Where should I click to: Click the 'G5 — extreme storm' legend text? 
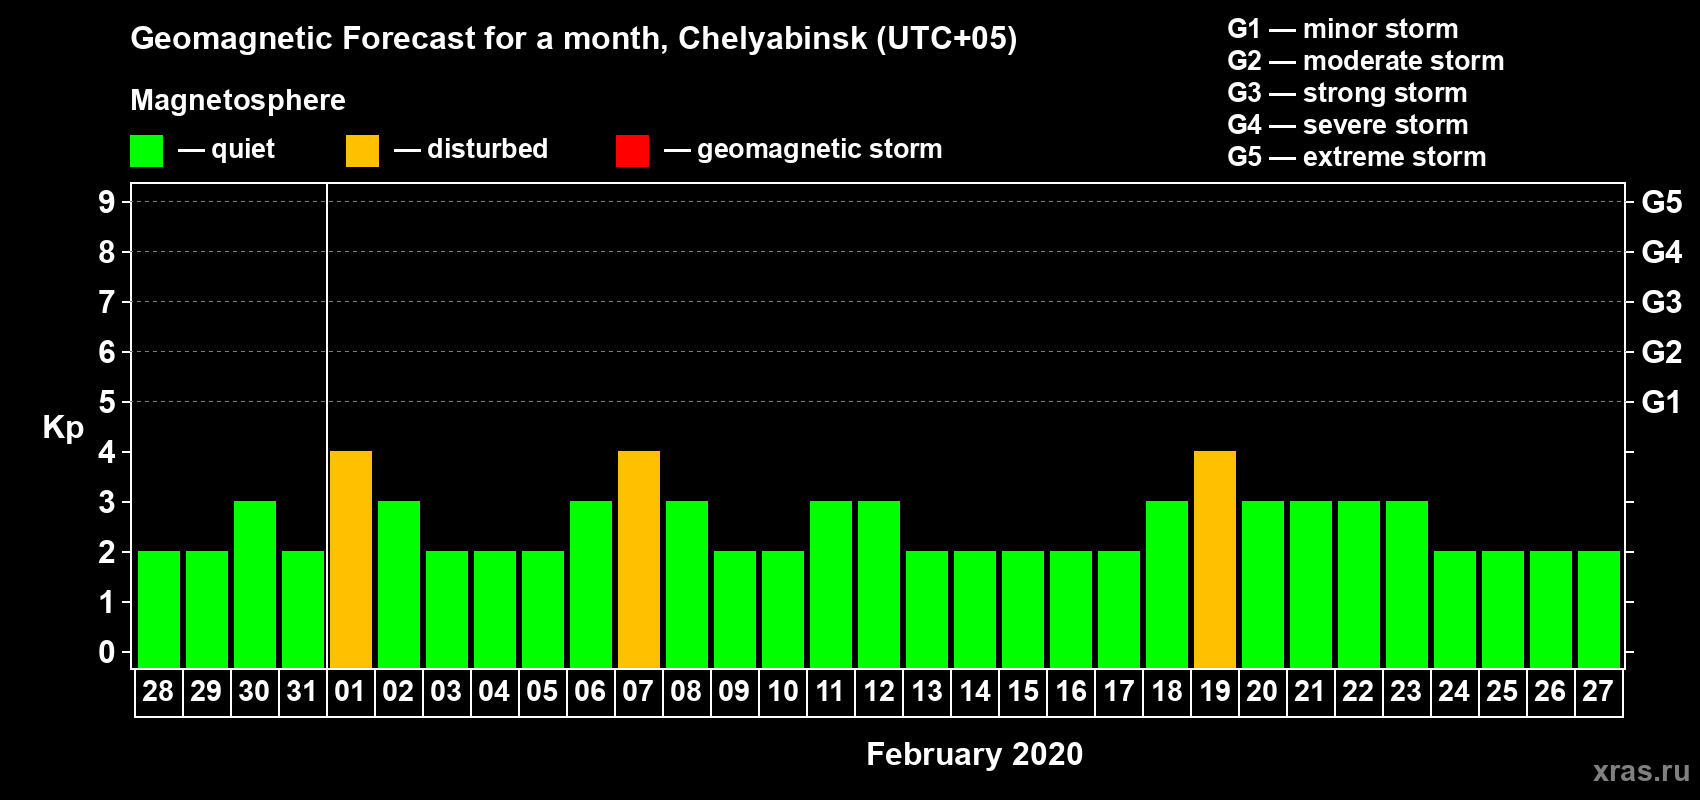point(1357,157)
